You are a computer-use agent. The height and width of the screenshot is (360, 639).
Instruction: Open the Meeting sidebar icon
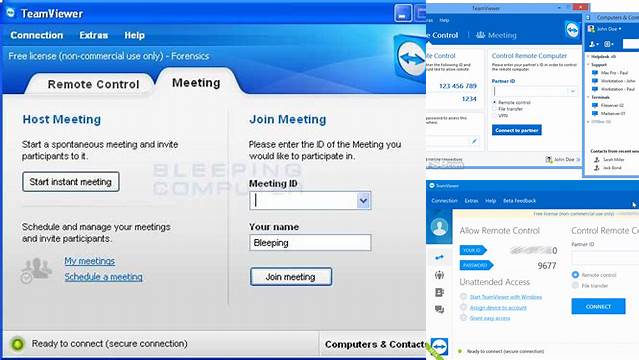pos(439,275)
